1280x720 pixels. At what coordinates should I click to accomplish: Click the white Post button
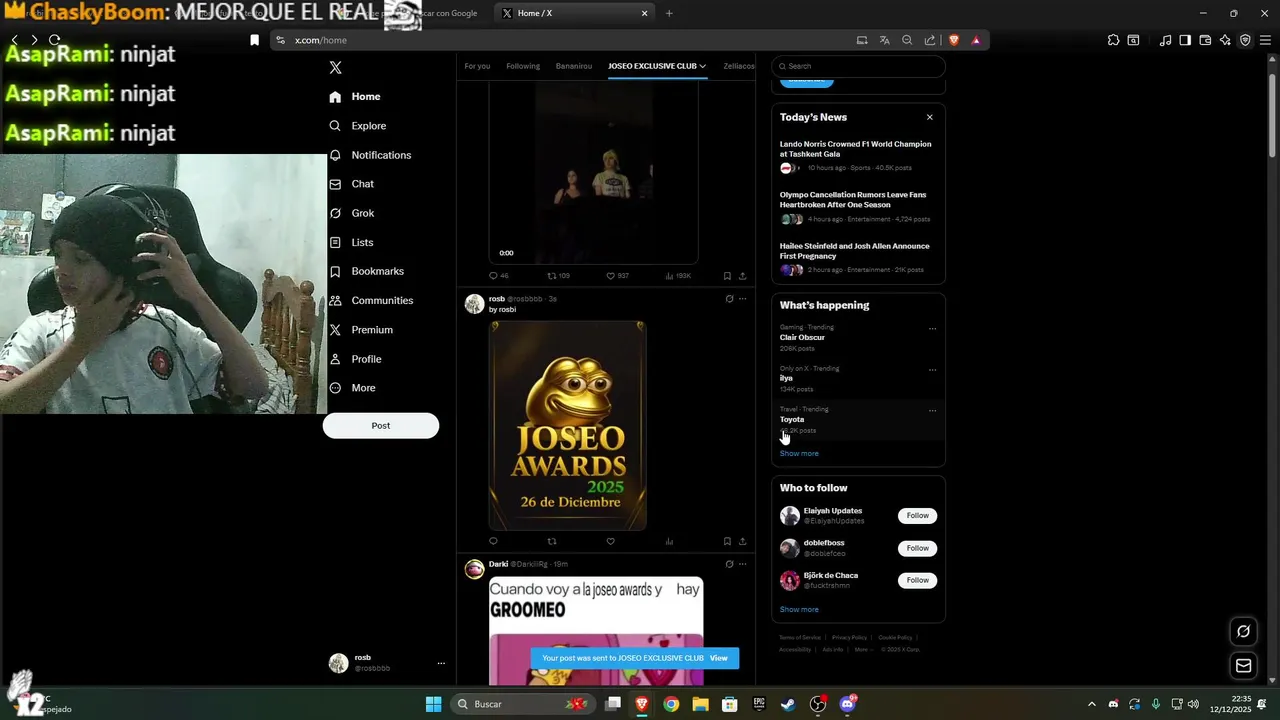coord(381,426)
